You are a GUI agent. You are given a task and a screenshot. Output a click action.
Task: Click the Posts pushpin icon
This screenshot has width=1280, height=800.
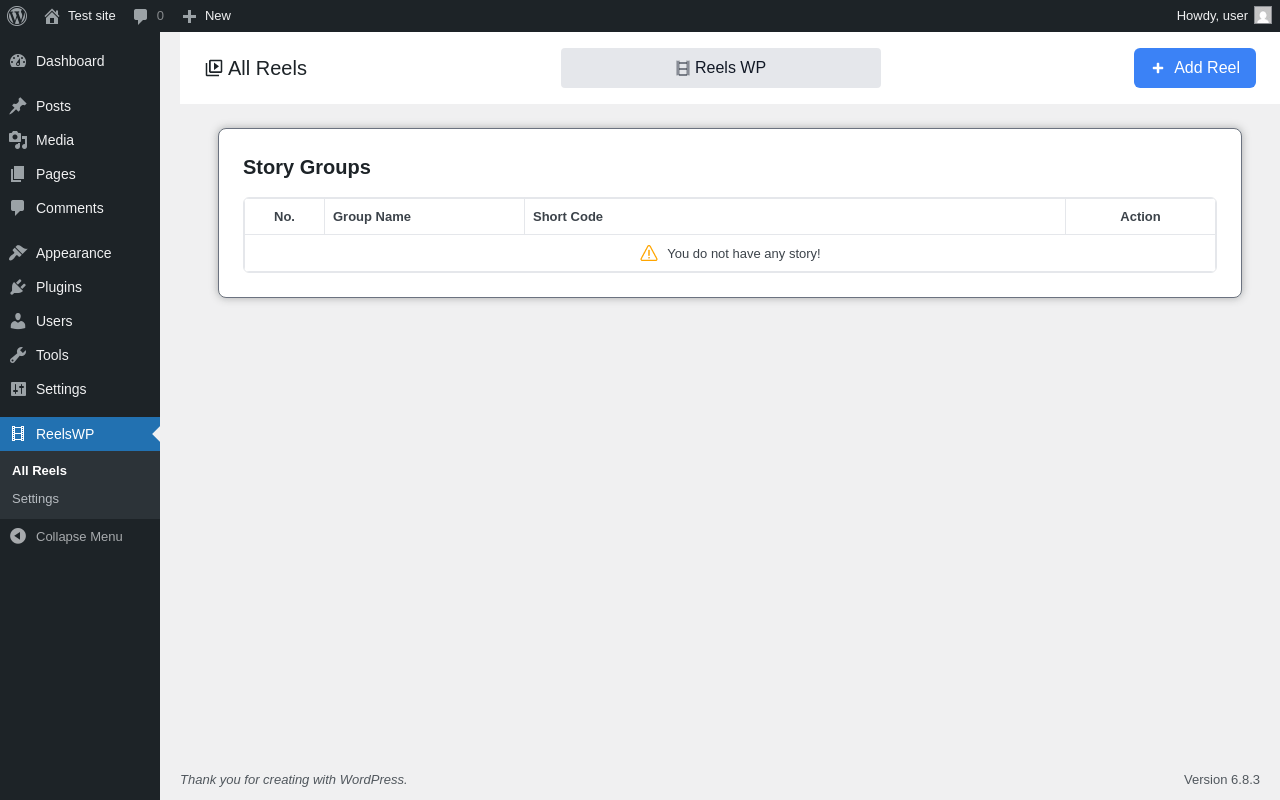click(18, 106)
